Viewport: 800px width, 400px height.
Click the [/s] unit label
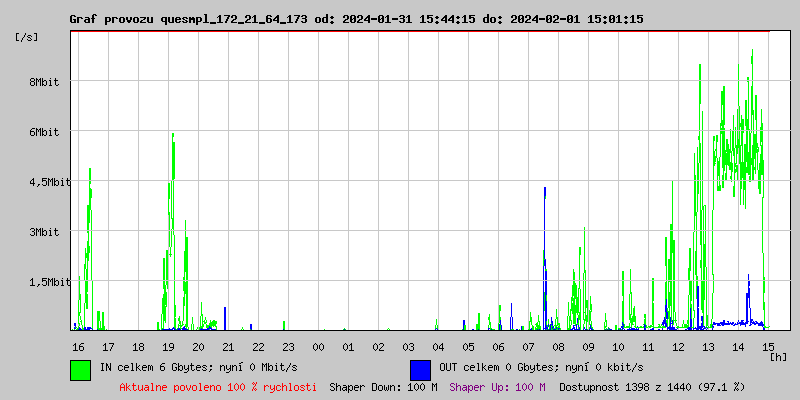tap(27, 37)
